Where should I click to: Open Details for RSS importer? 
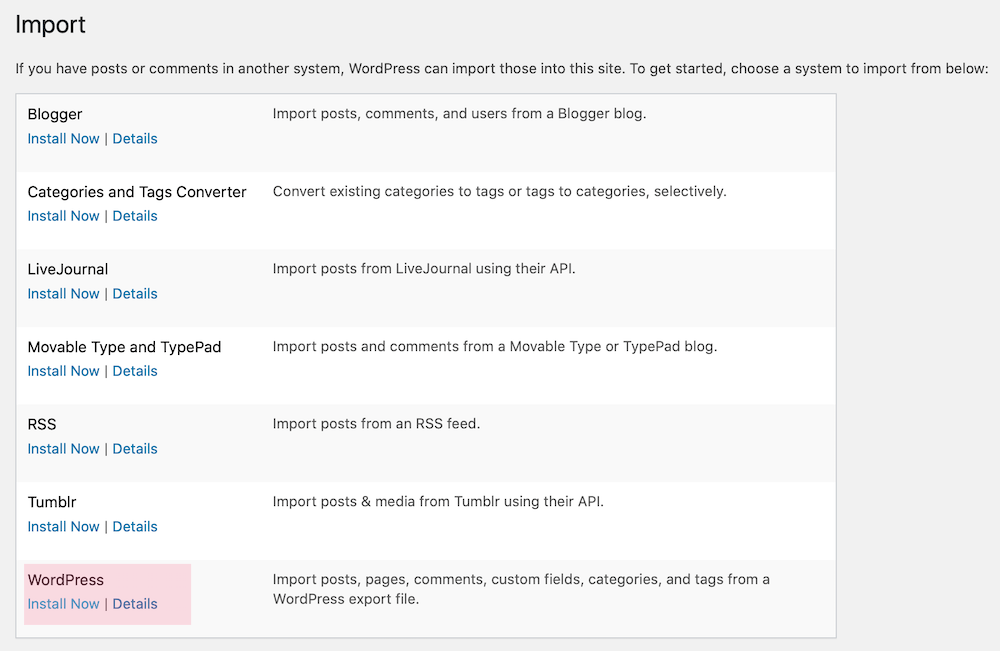pyautogui.click(x=135, y=449)
